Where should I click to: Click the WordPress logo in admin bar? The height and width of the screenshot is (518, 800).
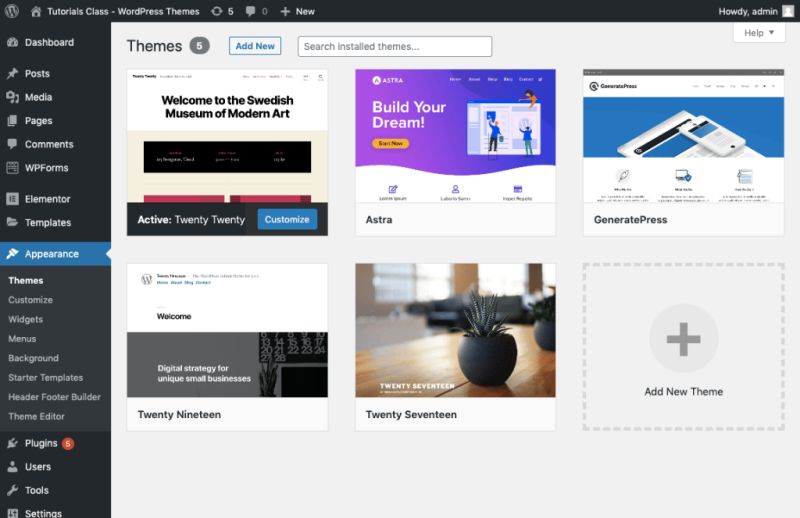tap(12, 11)
